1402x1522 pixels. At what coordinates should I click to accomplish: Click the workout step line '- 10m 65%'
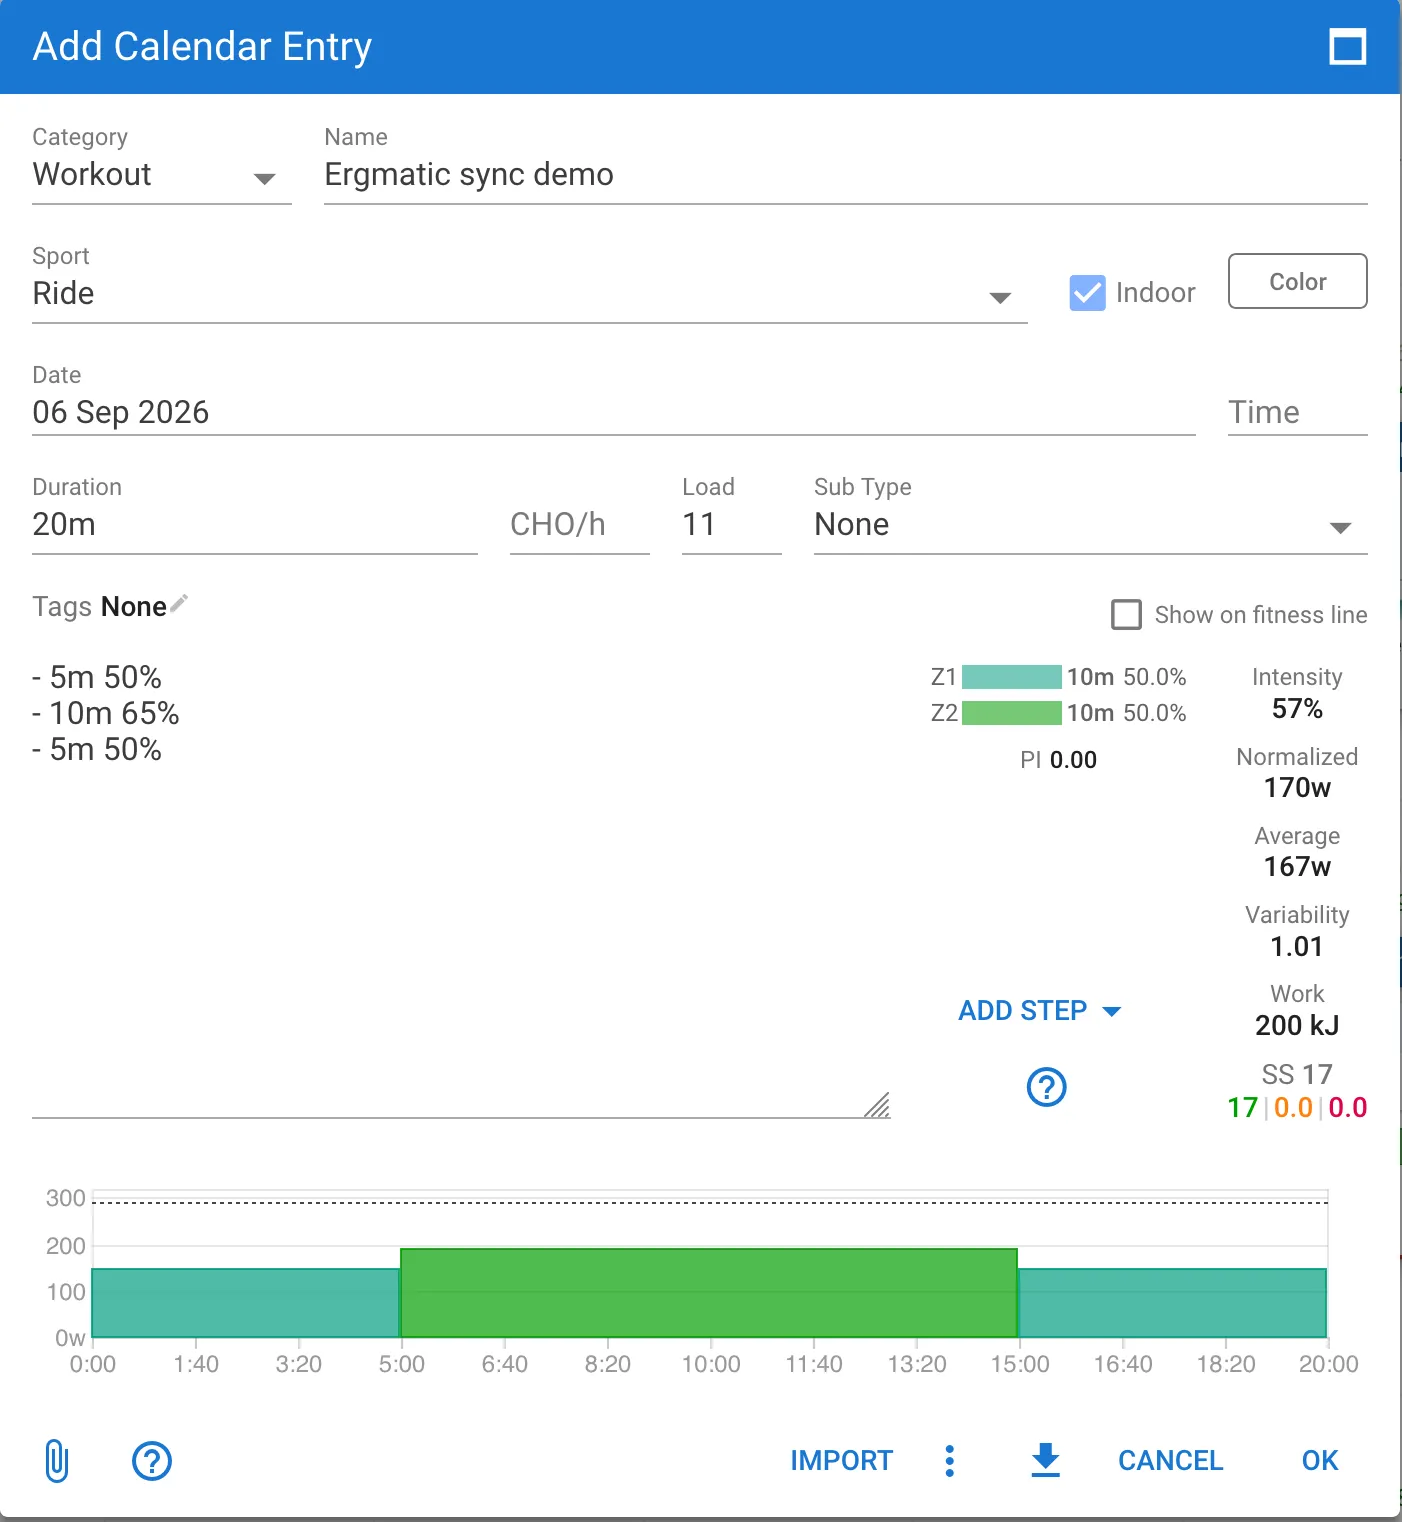[x=106, y=713]
